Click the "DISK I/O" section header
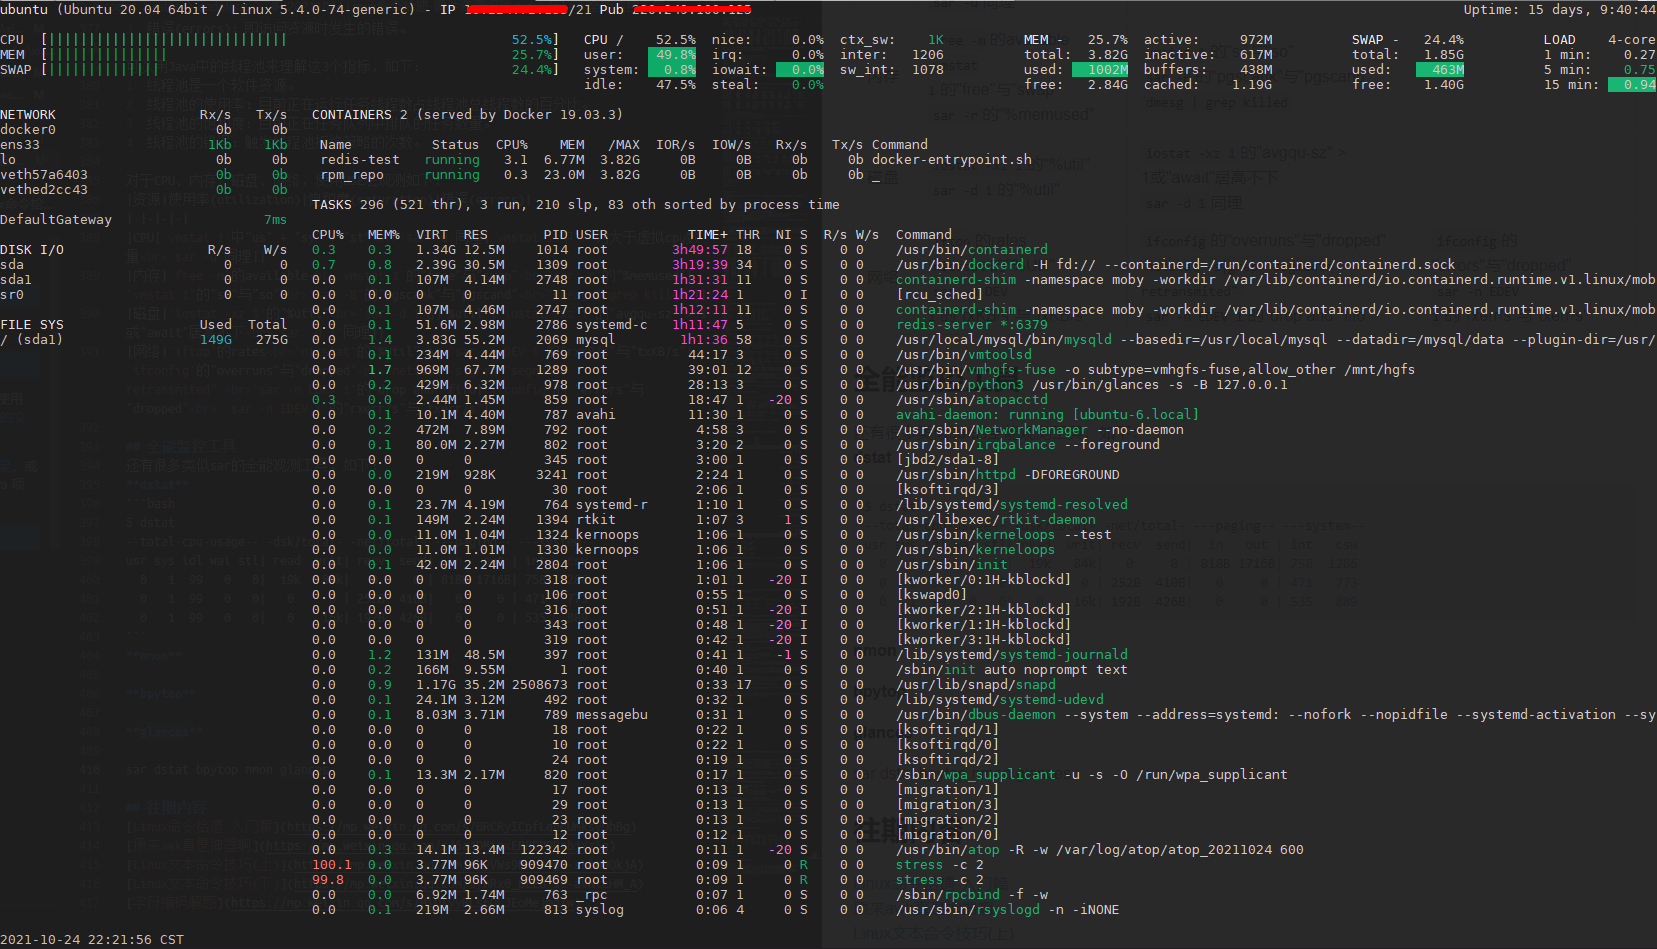 [32, 250]
